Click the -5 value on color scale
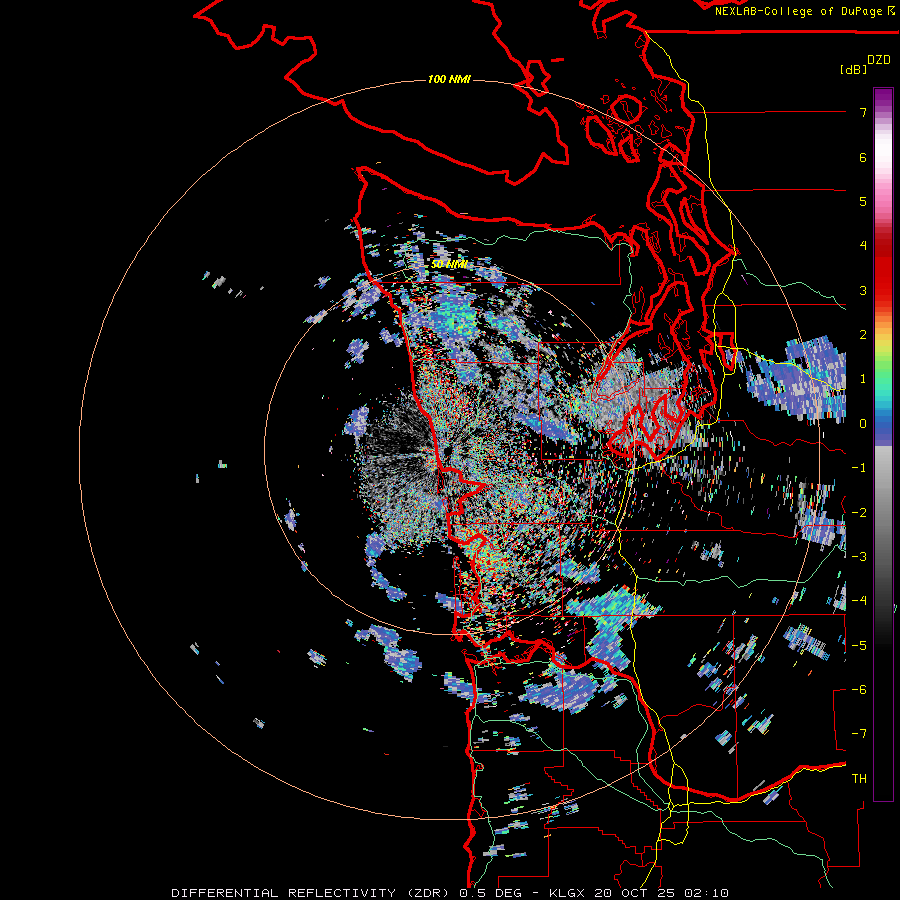Screen dimensions: 900x900 click(859, 645)
